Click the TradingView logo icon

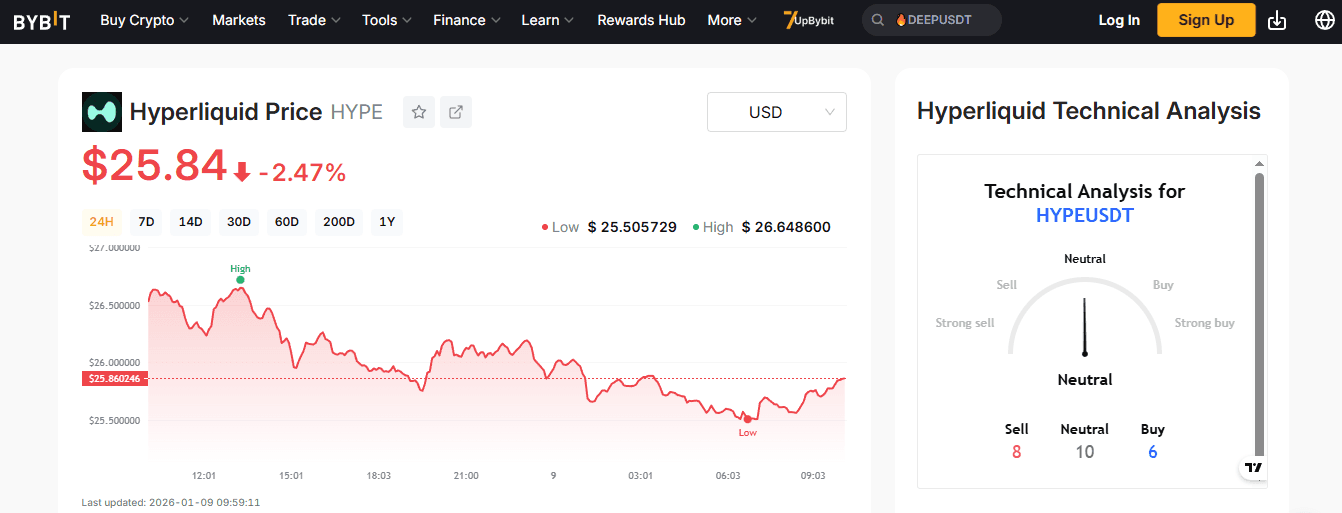pyautogui.click(x=1254, y=467)
